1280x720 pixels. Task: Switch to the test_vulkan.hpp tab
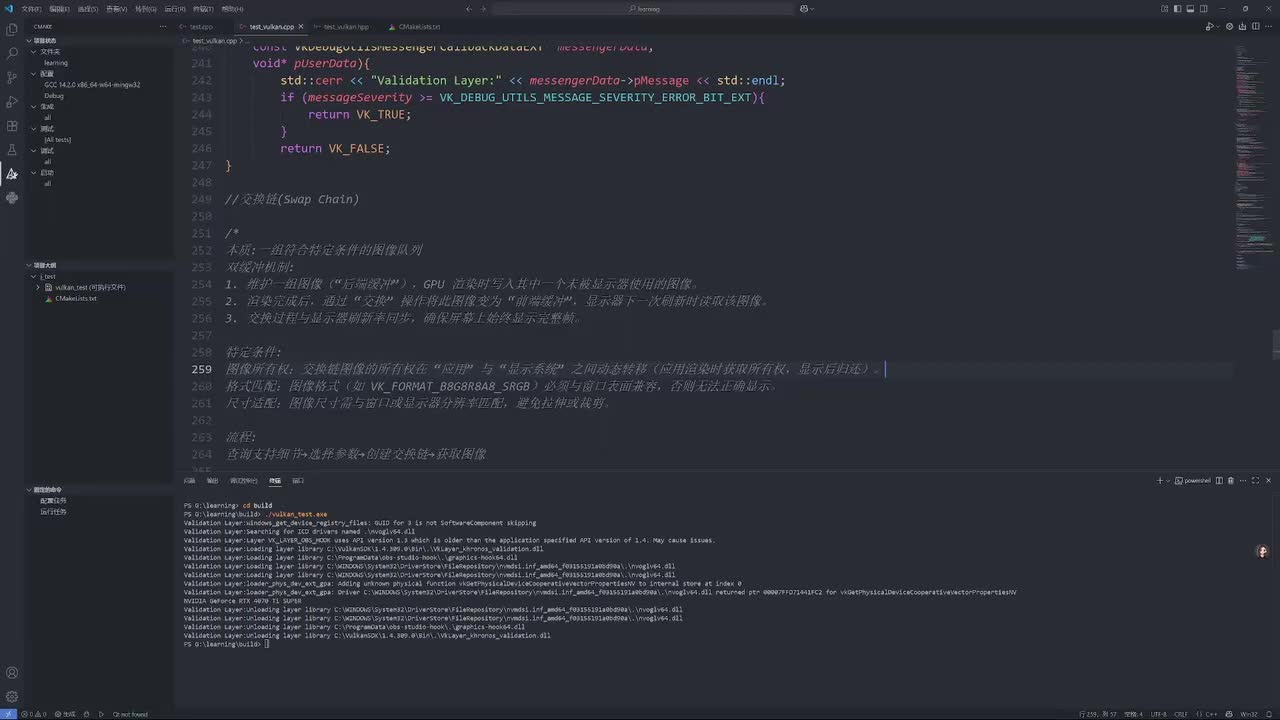click(346, 27)
